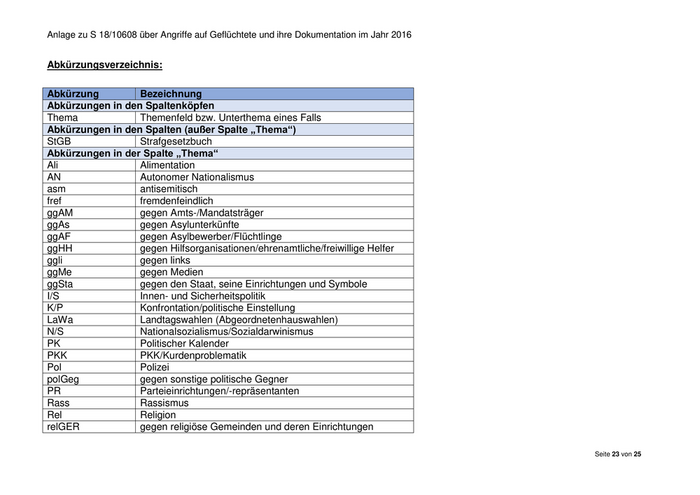
Task: Click the document title line at top
Action: coord(229,35)
